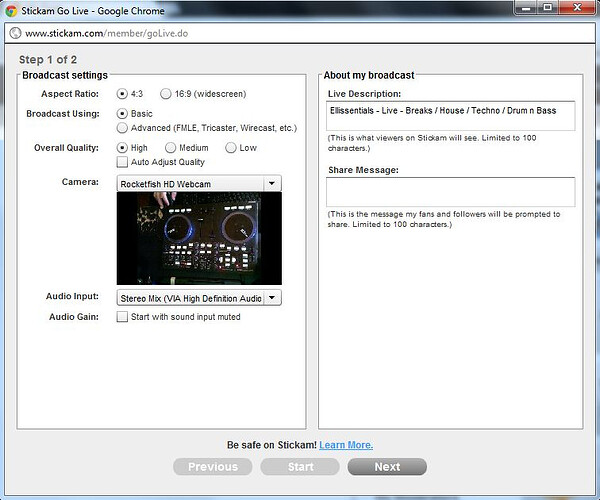600x500 pixels.
Task: Select 16:9 widescreen aspect ratio
Action: 166,94
